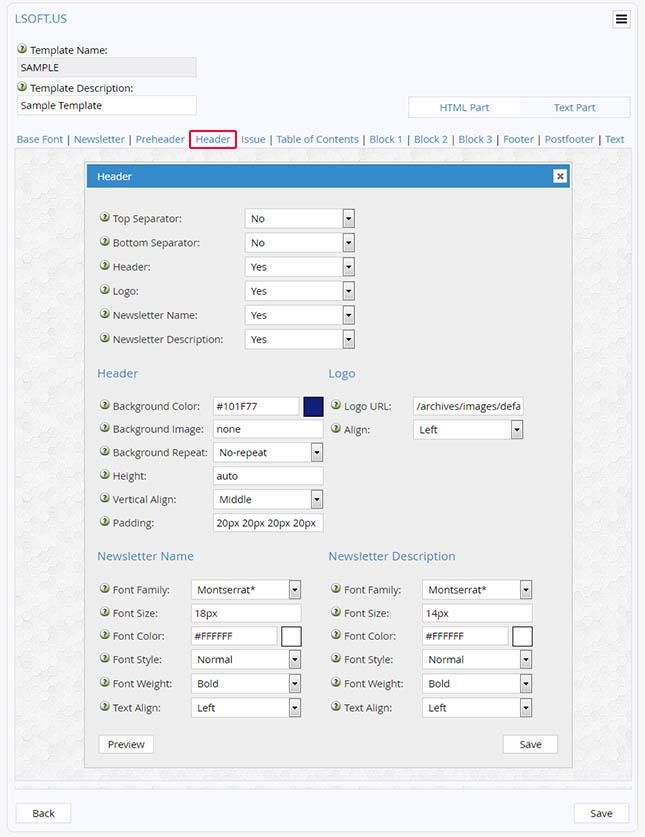This screenshot has width=645, height=837.
Task: Open the Postfooter section
Action: (569, 139)
